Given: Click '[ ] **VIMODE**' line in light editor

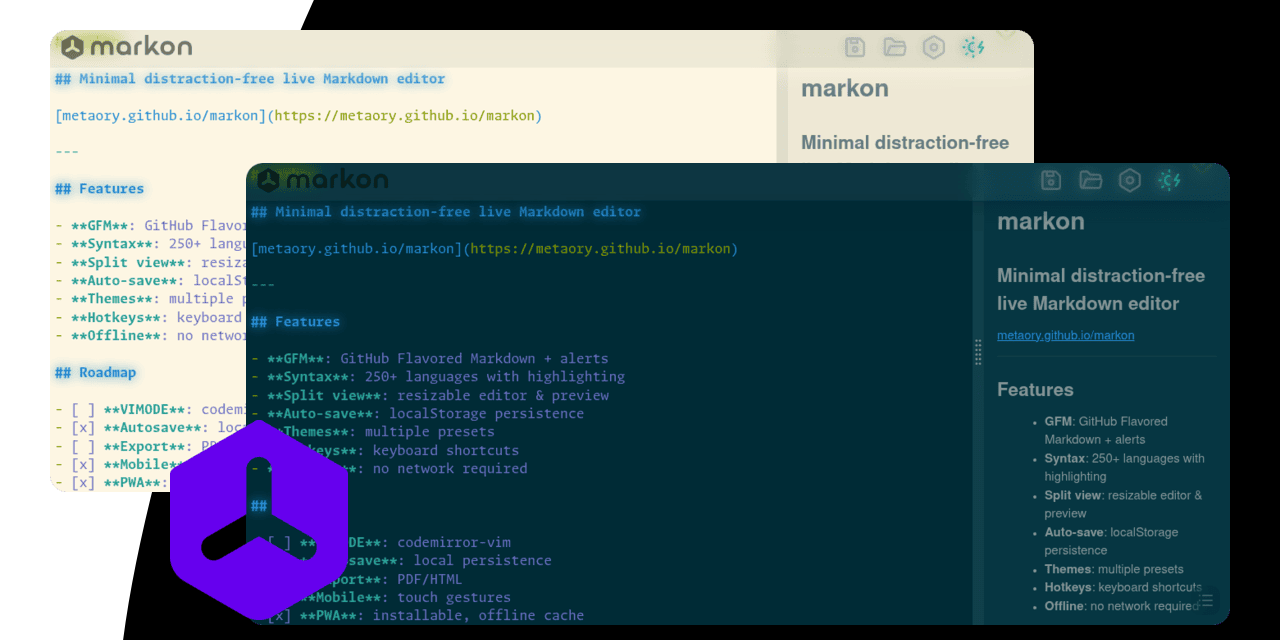Looking at the screenshot, I should pos(150,409).
